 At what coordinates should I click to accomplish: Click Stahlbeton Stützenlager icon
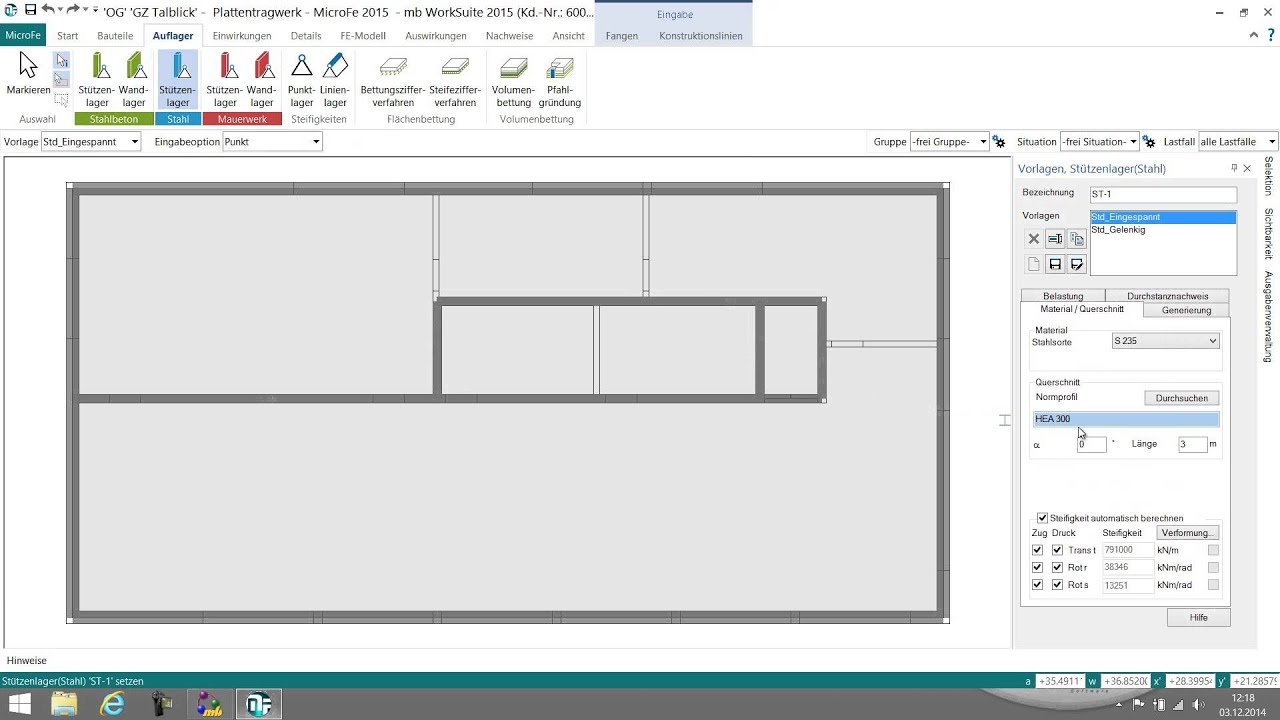tap(97, 80)
